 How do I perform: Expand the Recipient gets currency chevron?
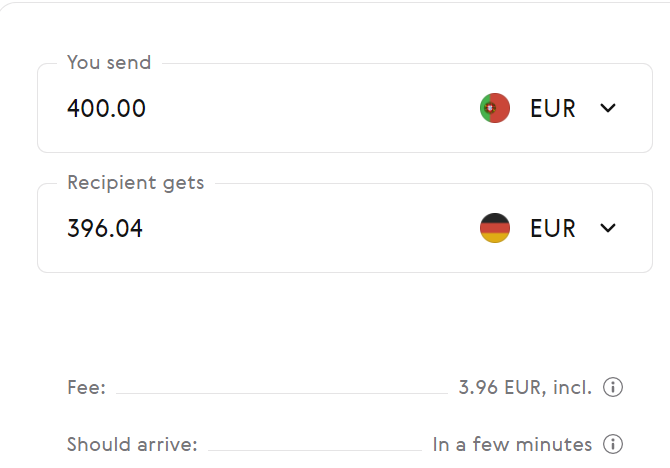coord(608,228)
